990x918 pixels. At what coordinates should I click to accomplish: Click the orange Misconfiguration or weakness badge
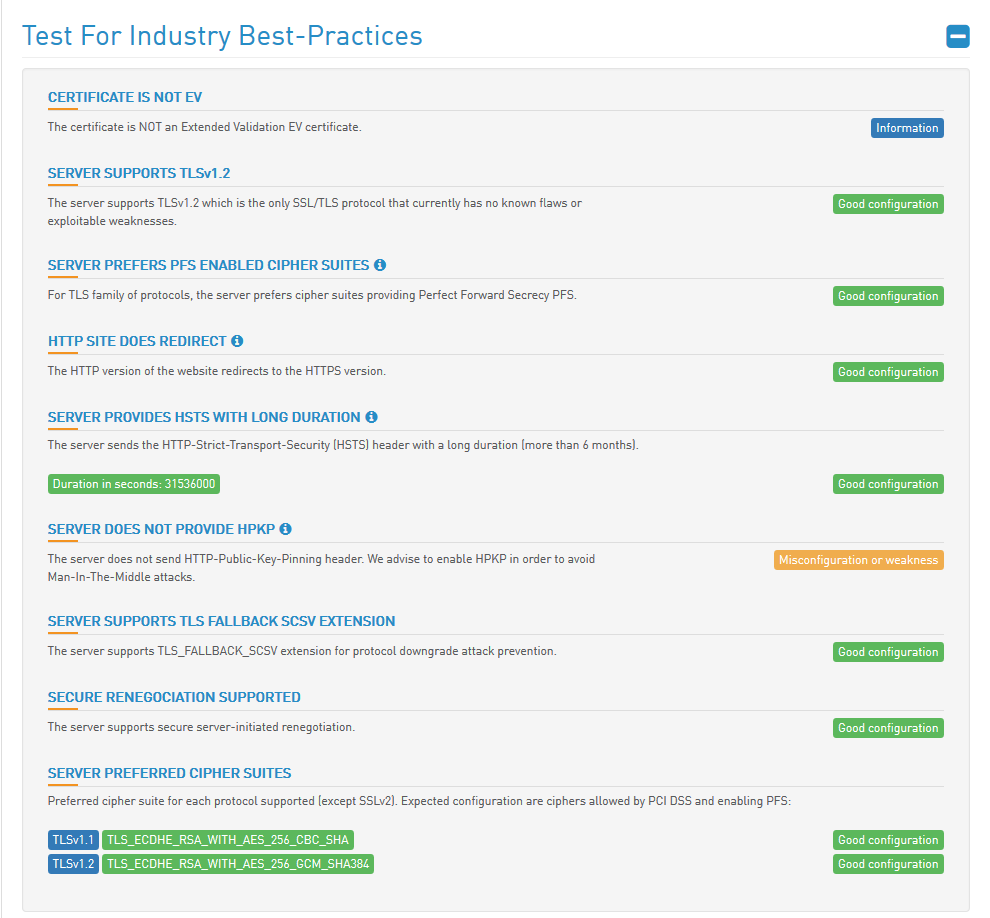858,560
